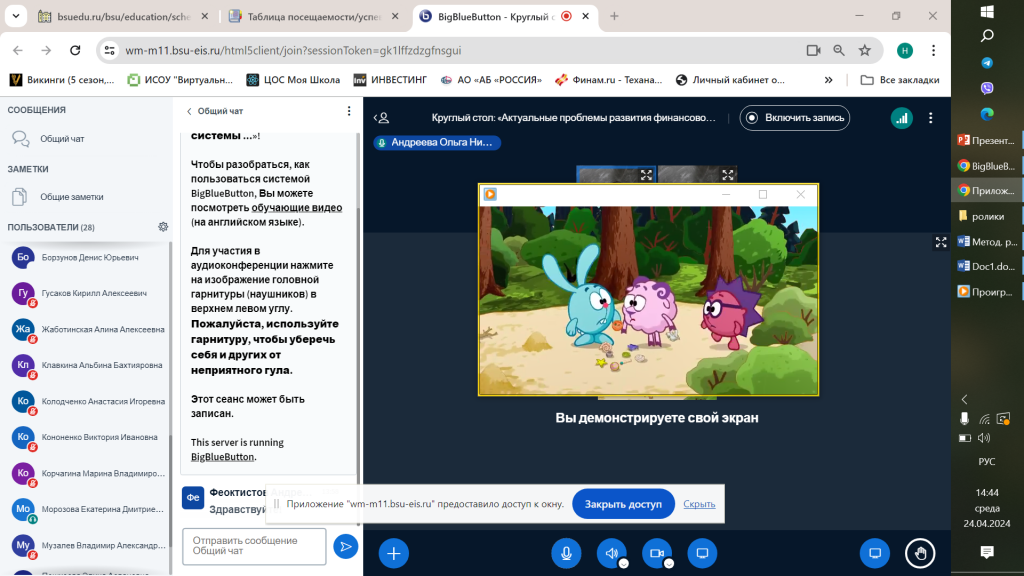1024x576 pixels.
Task: Bookmark this page star
Action: point(865,50)
